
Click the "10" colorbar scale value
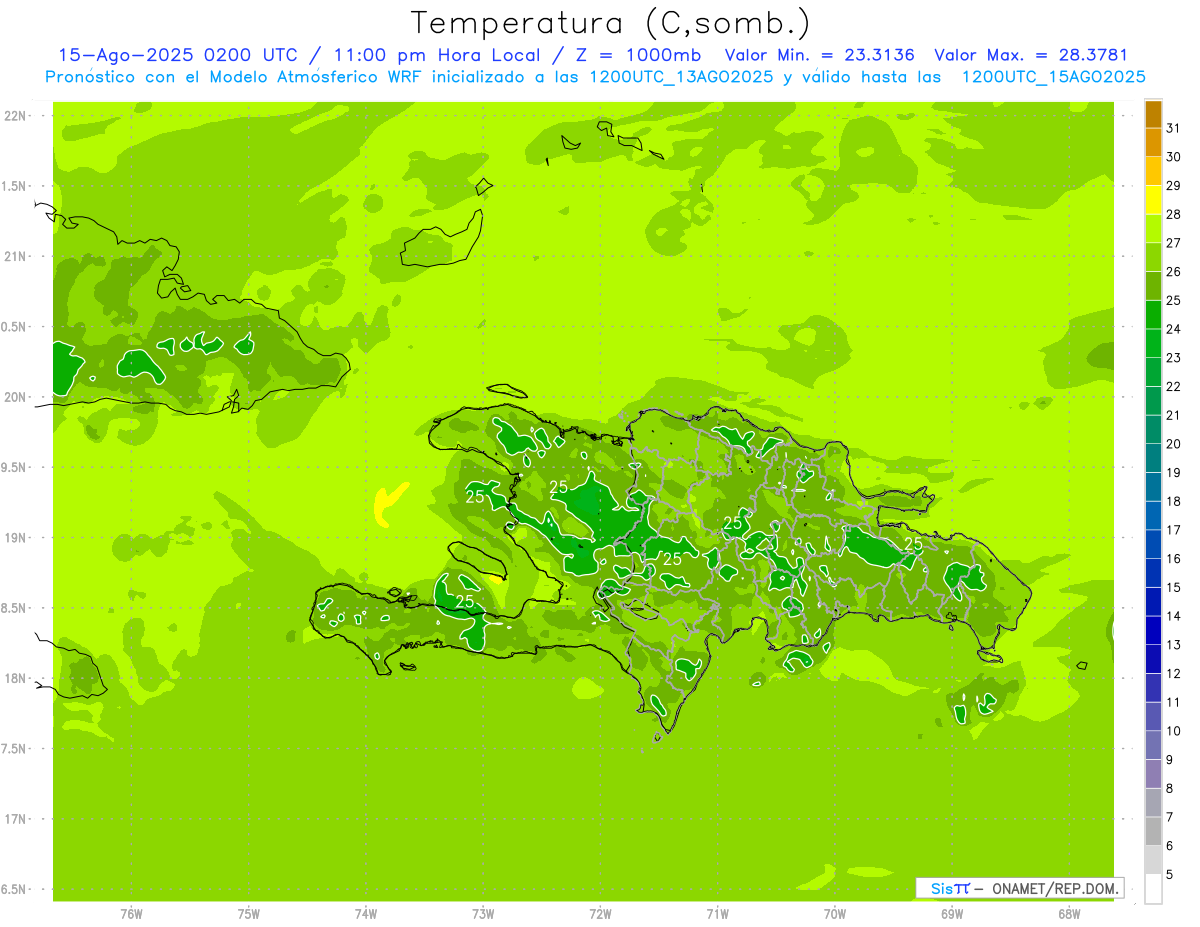click(x=1174, y=731)
